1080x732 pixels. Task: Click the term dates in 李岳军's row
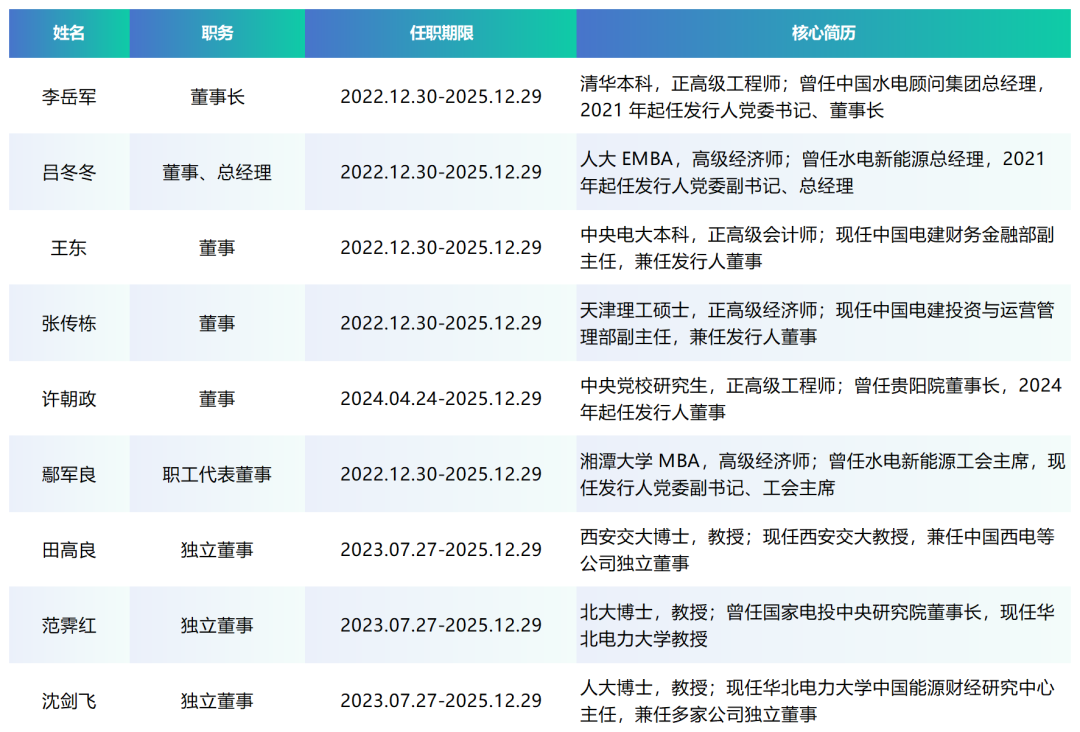pyautogui.click(x=441, y=97)
